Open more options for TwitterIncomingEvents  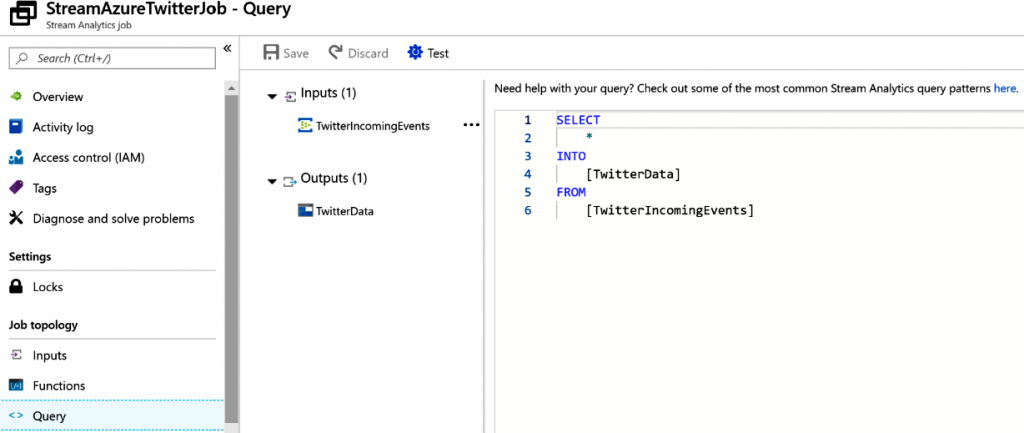point(471,126)
